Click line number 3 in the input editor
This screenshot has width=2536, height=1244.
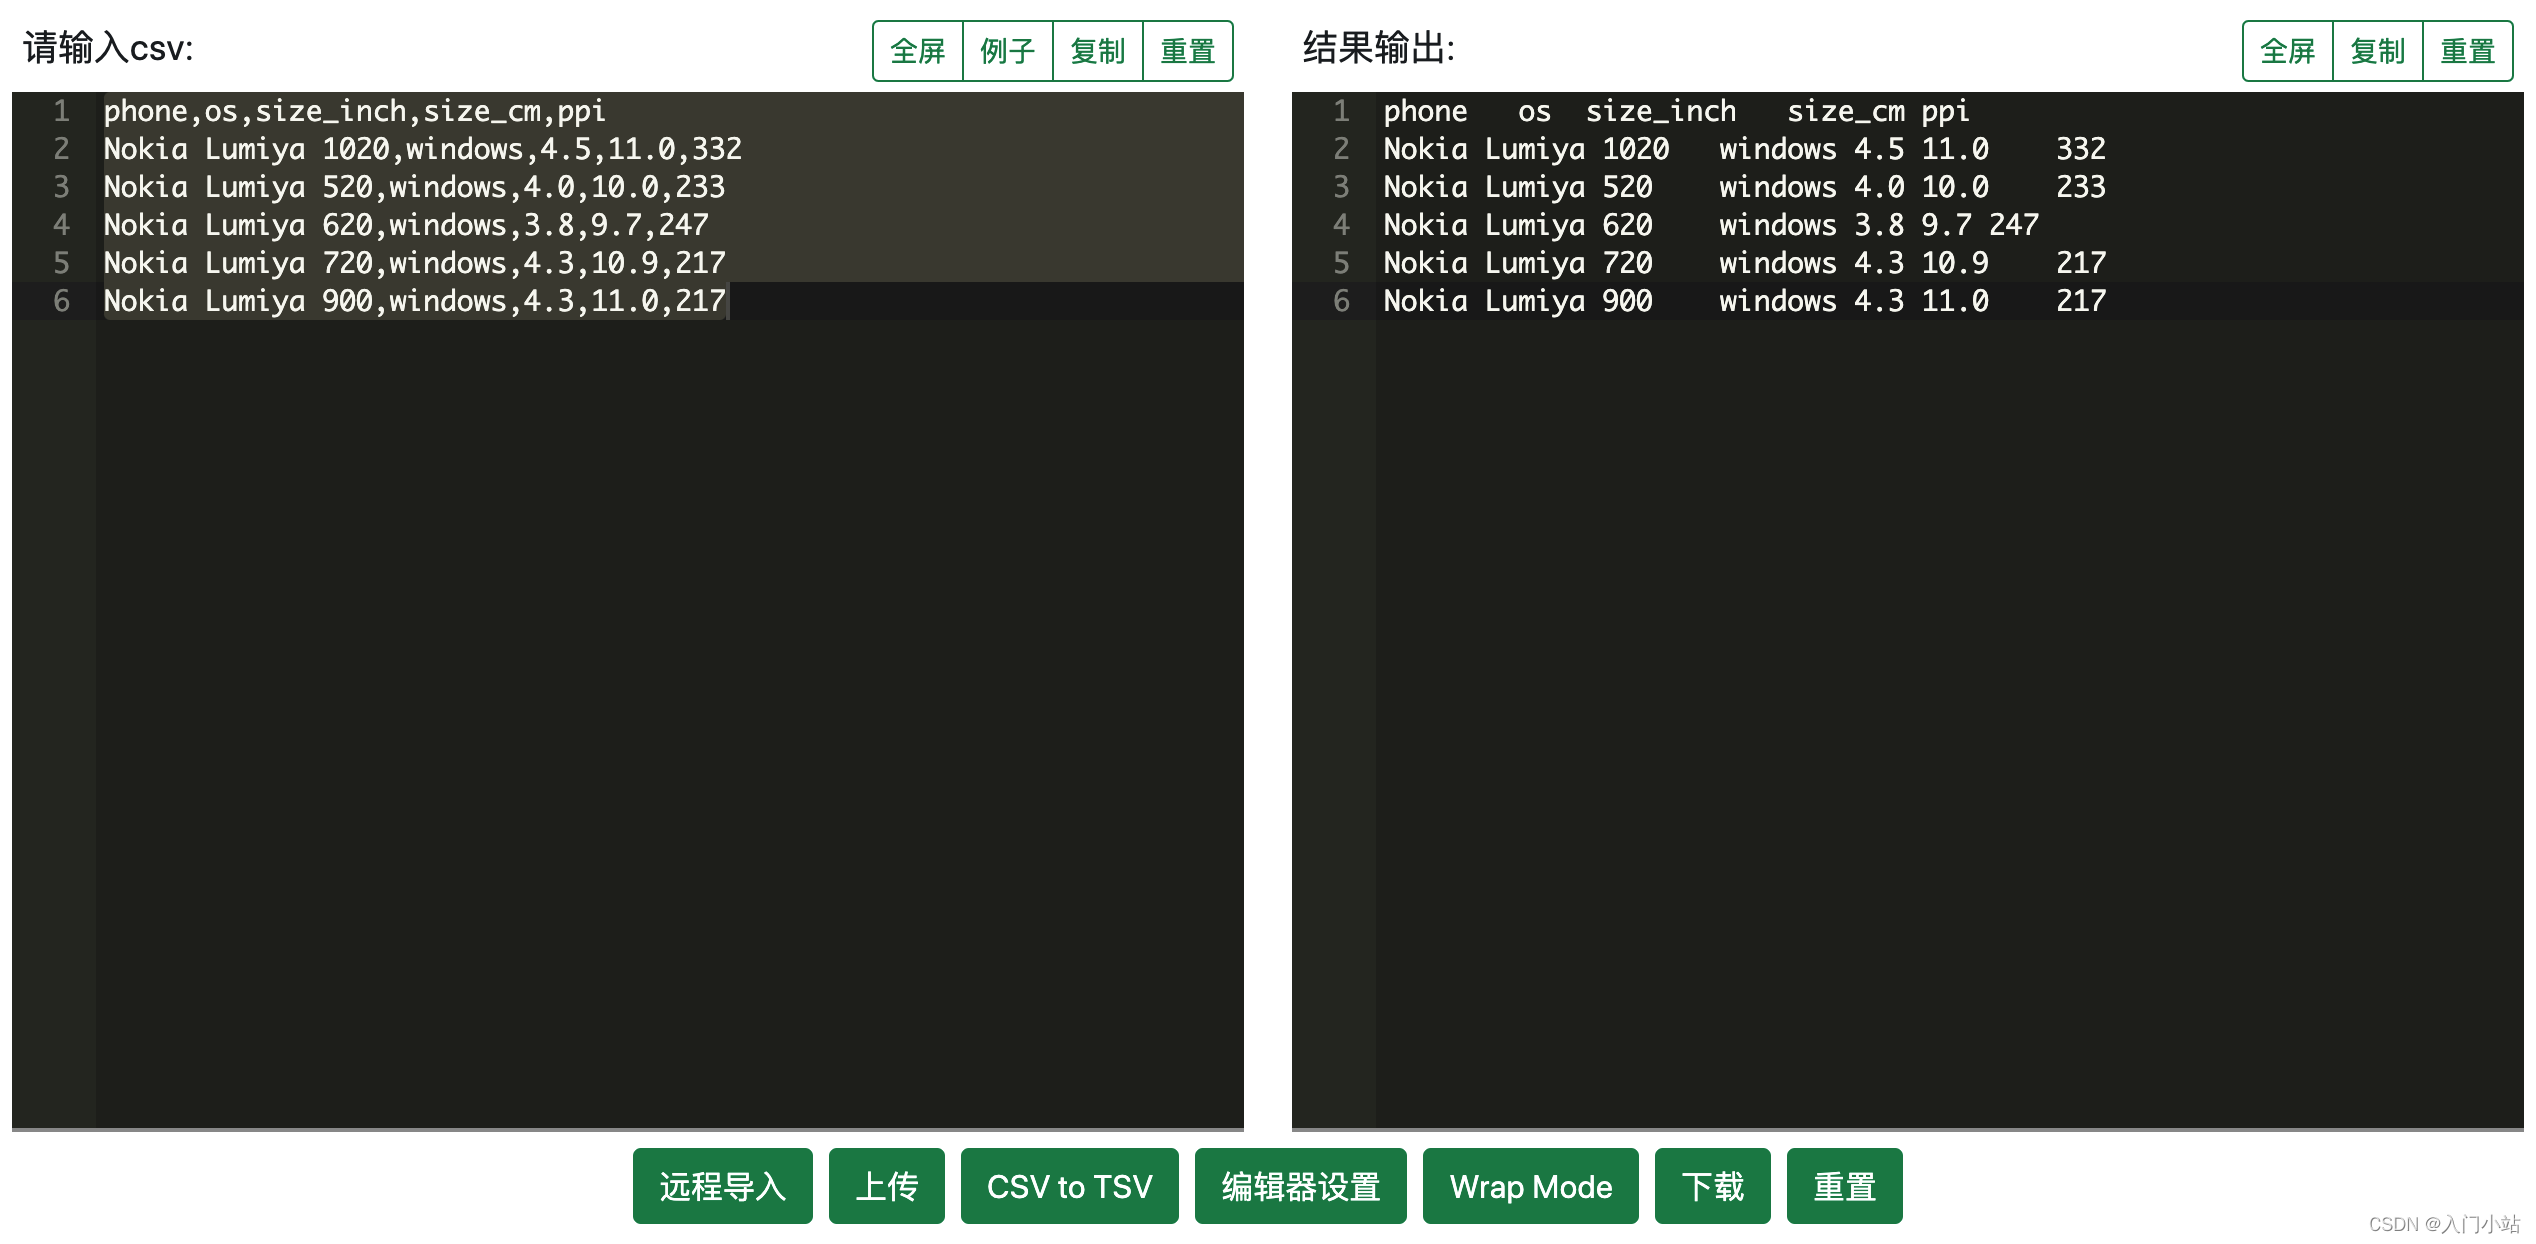click(x=62, y=186)
